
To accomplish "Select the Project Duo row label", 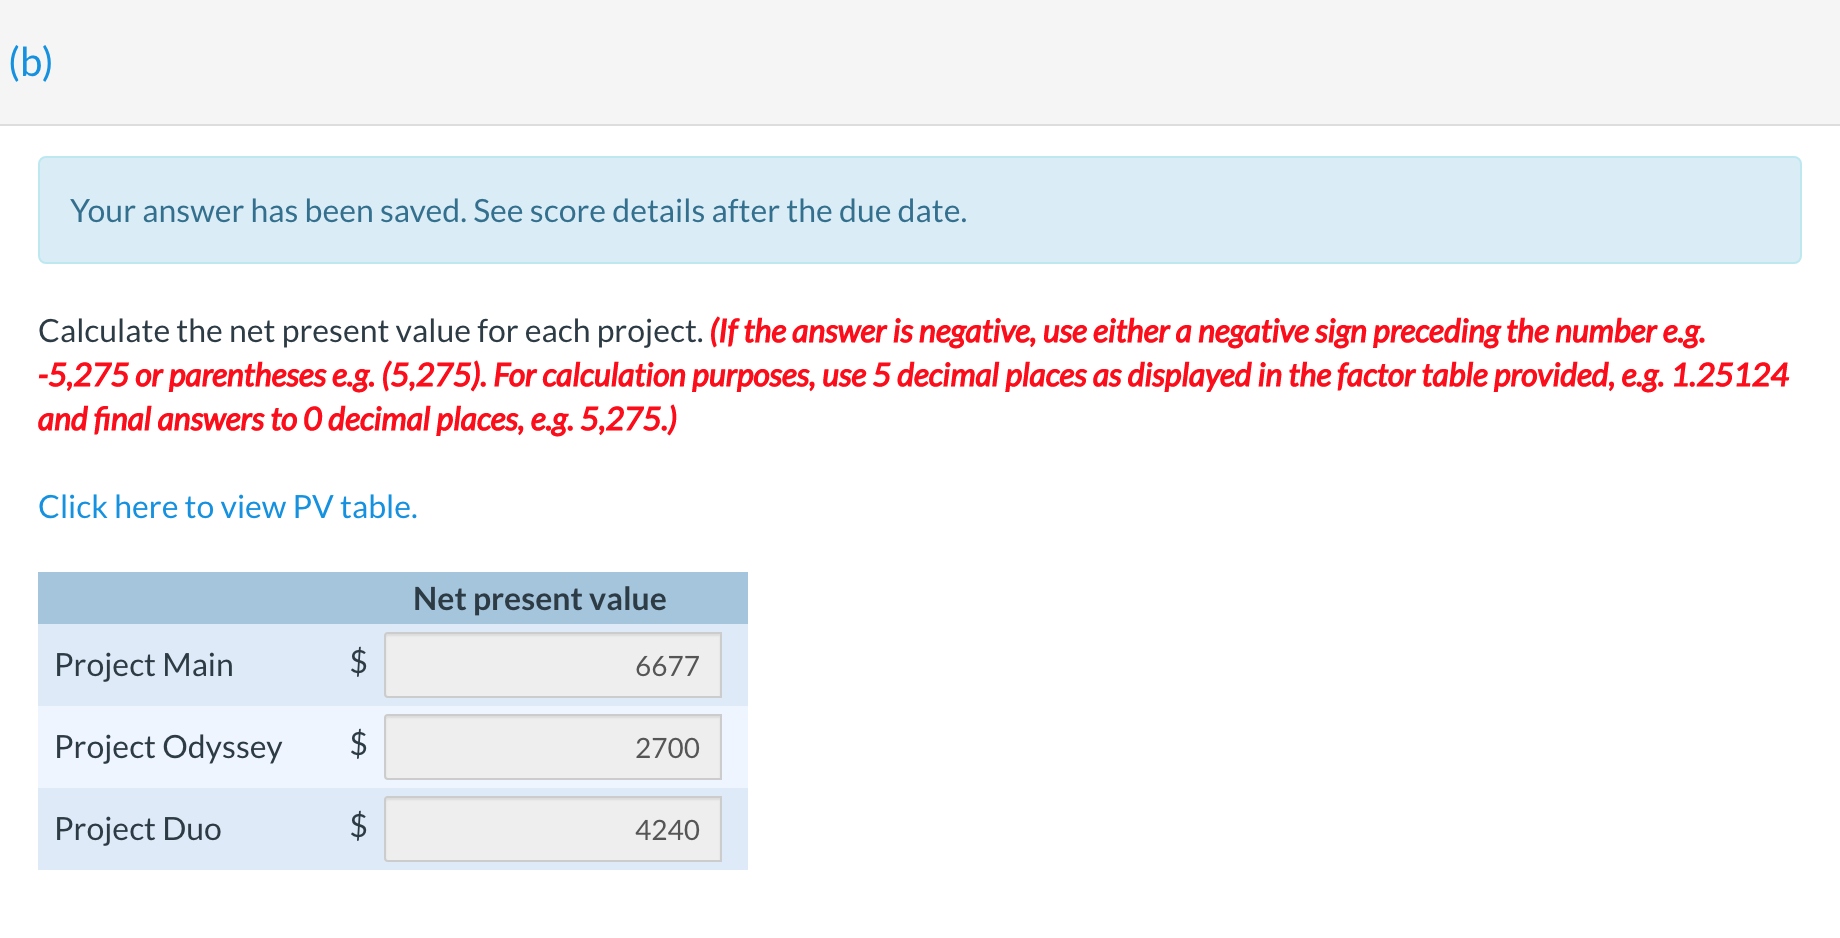I will pyautogui.click(x=137, y=829).
